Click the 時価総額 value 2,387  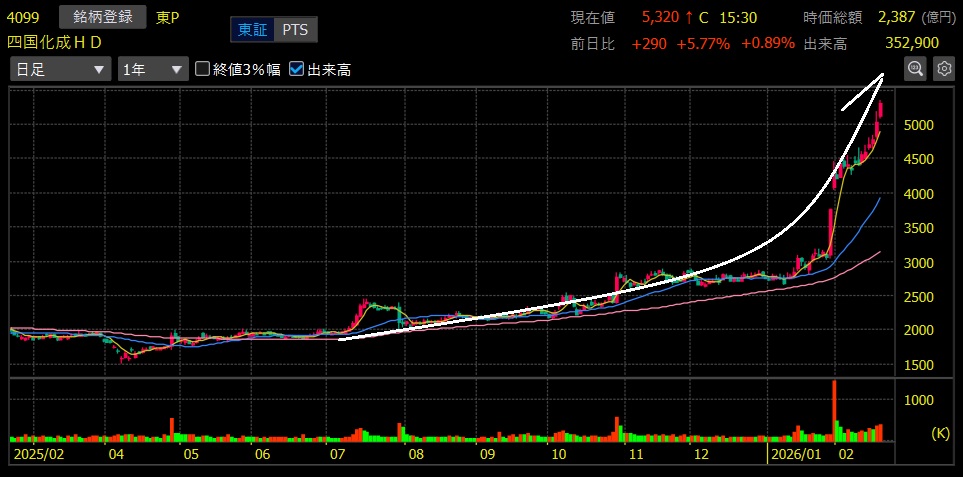(896, 17)
